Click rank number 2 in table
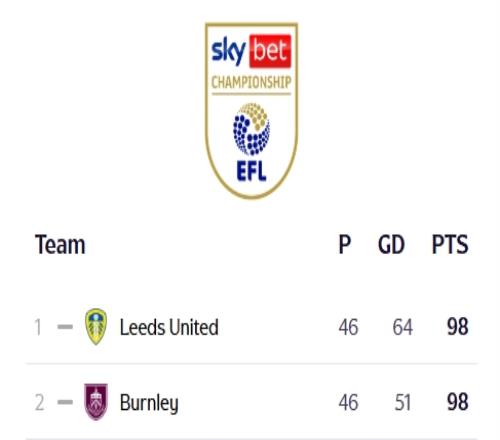 [40, 402]
